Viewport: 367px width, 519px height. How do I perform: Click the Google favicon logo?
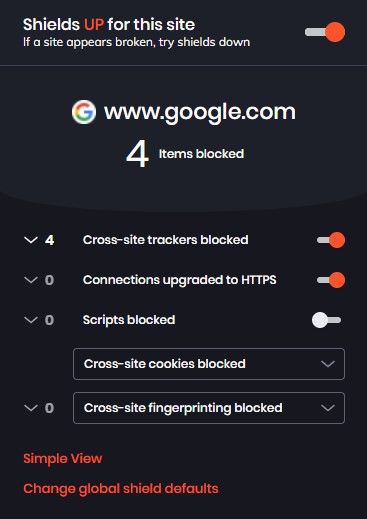[x=84, y=112]
